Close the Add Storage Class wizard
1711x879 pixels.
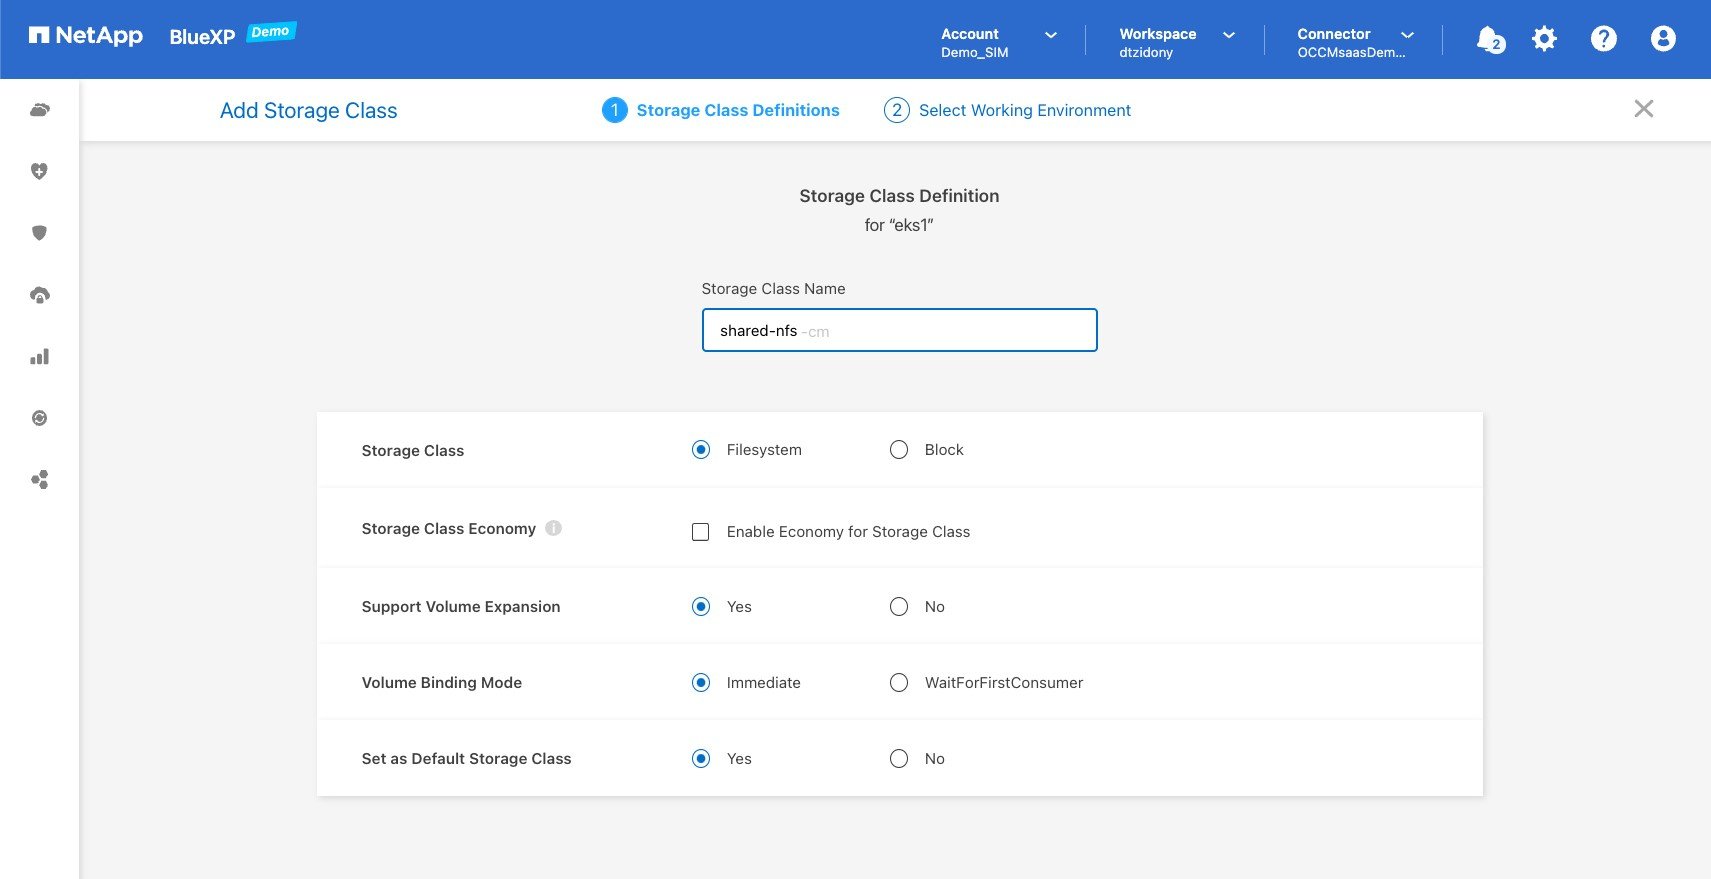[x=1643, y=109]
